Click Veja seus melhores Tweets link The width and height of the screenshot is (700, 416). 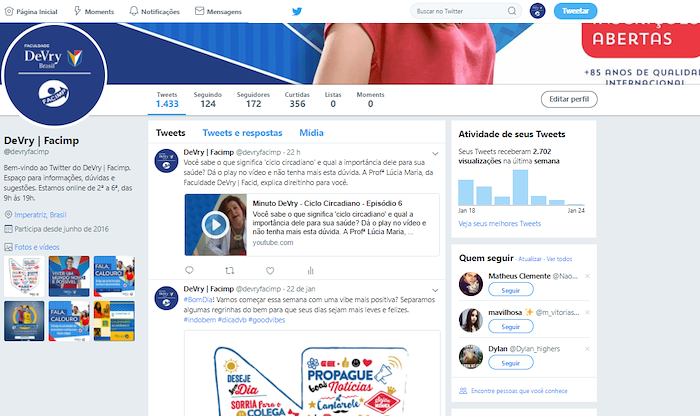pyautogui.click(x=500, y=224)
